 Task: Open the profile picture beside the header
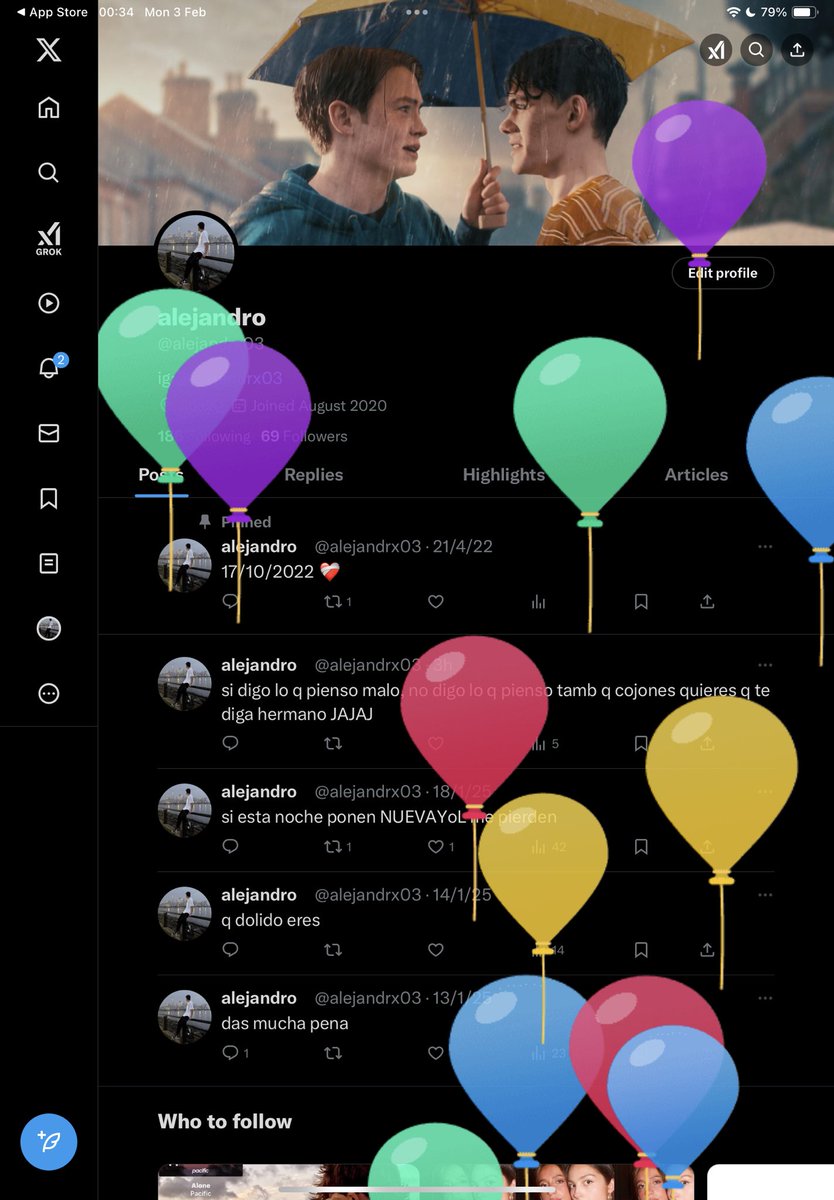(196, 252)
